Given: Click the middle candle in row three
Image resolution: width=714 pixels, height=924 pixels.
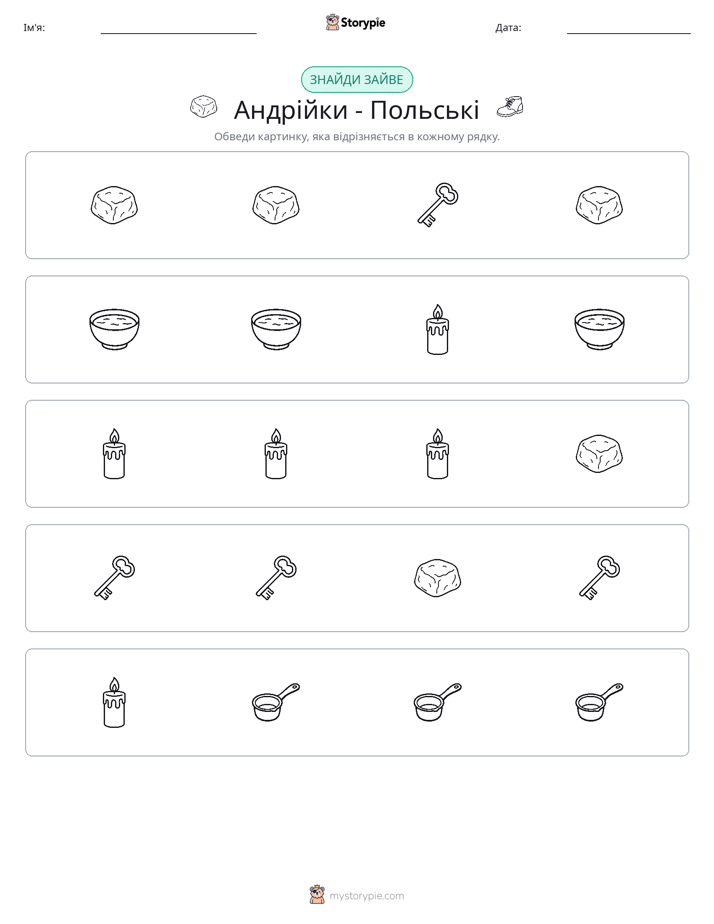Looking at the screenshot, I should tap(276, 454).
